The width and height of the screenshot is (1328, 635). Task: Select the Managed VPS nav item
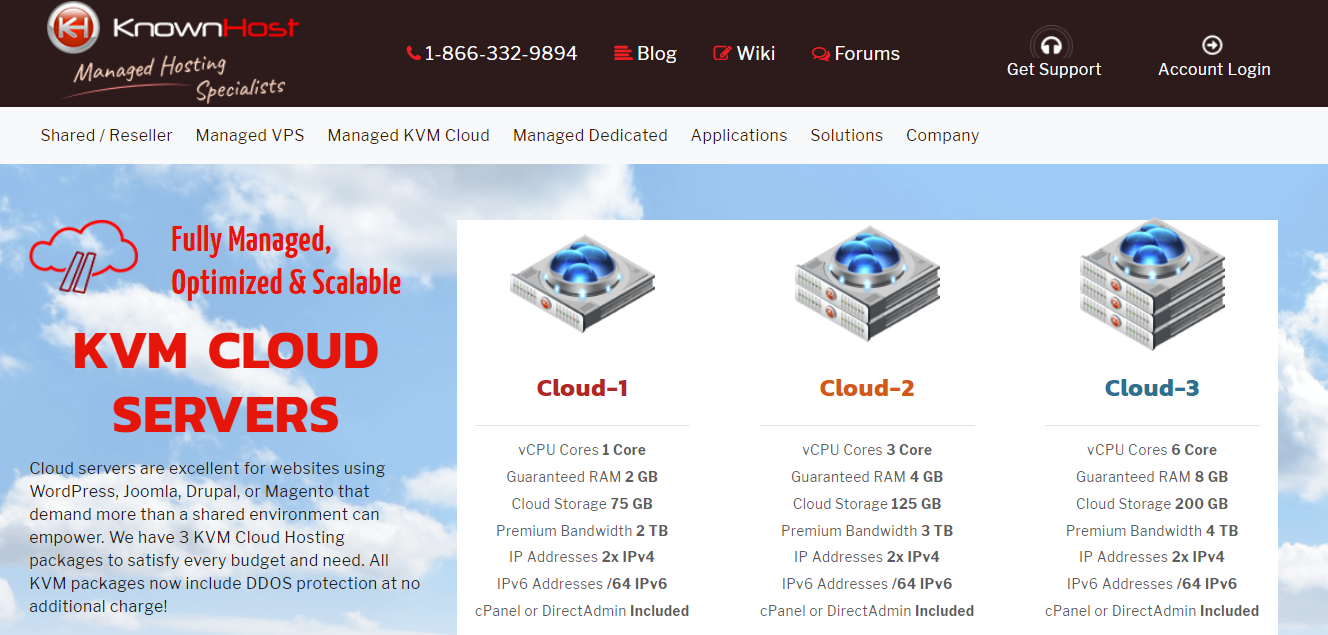click(249, 135)
